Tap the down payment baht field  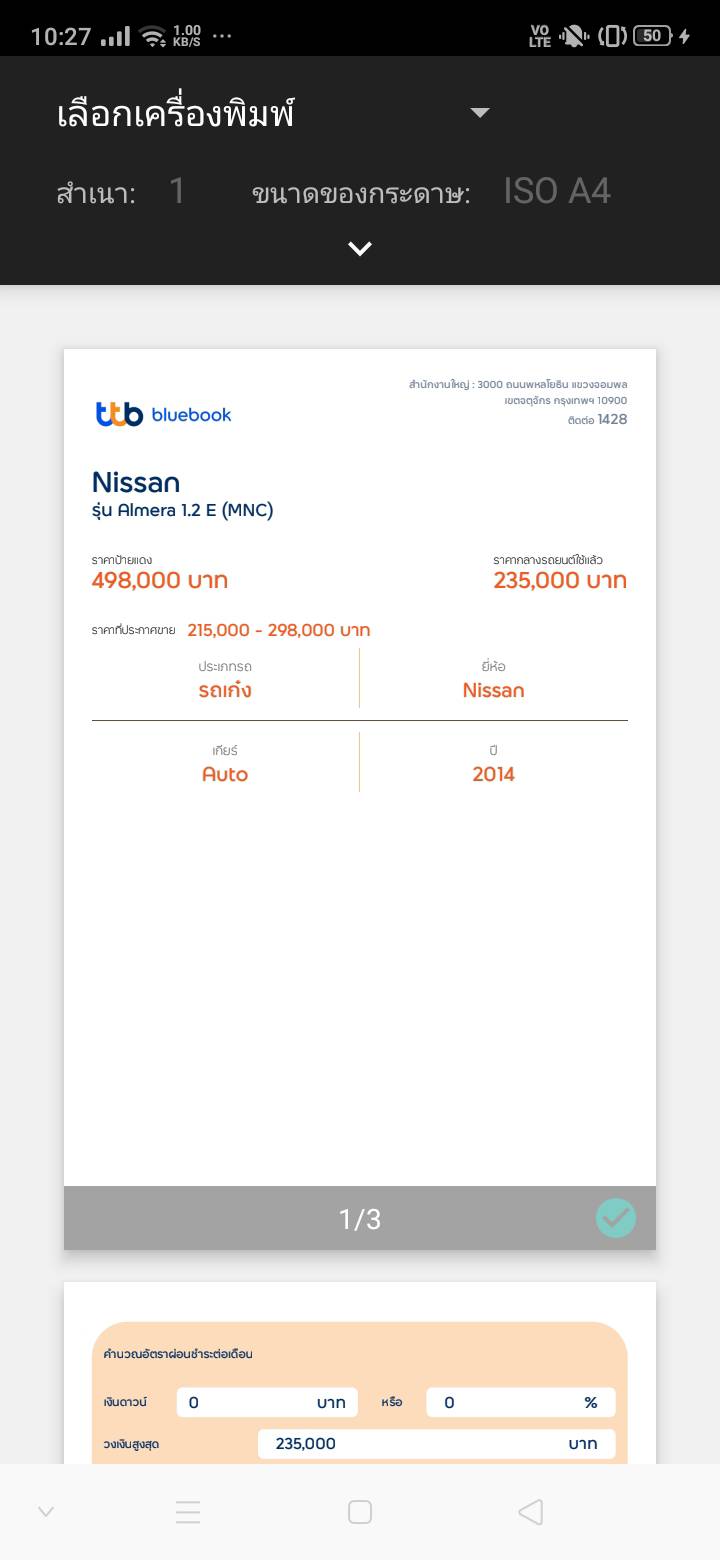point(266,1402)
